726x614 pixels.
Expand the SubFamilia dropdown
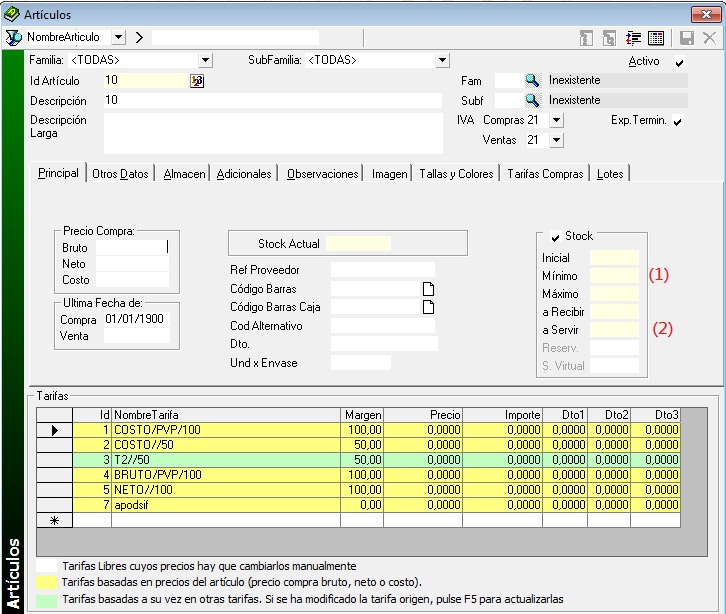pos(443,60)
